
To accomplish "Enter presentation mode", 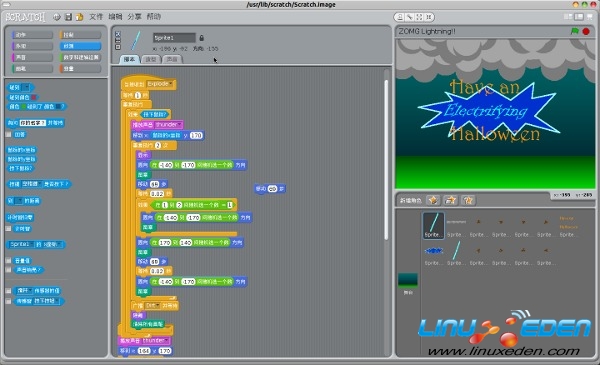I will [591, 17].
